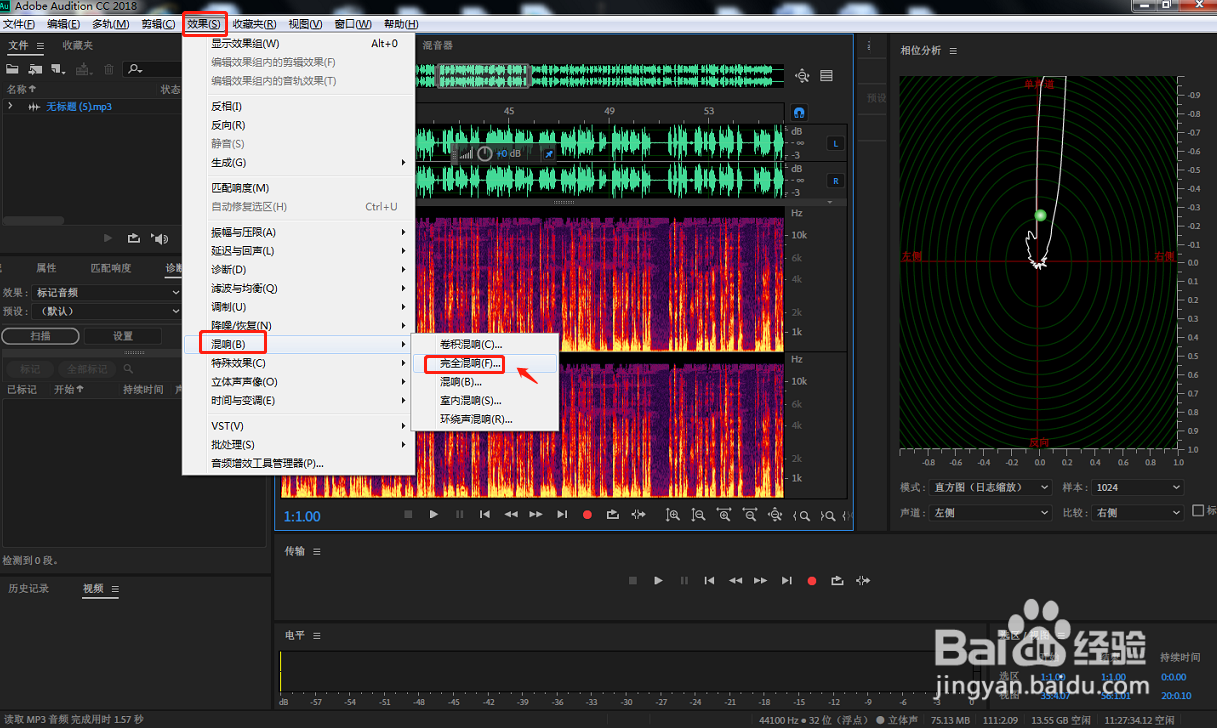
Task: Move playhead to previous in editor transport
Action: [x=484, y=514]
